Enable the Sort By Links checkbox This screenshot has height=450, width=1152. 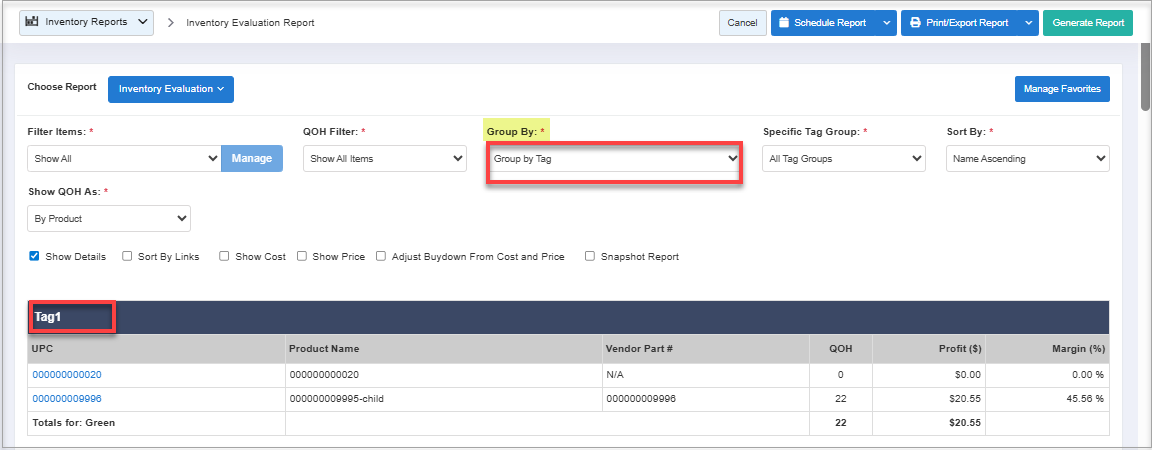coord(127,257)
